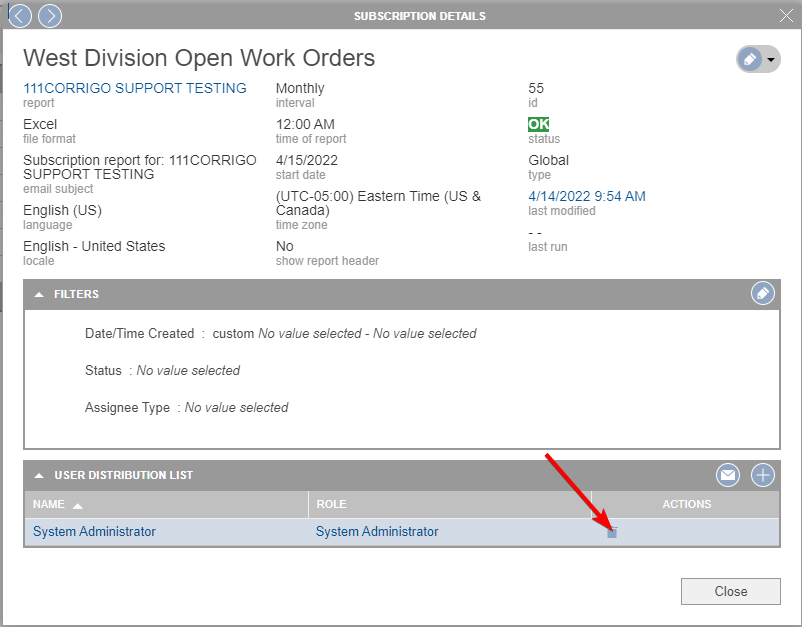Image resolution: width=802 pixels, height=627 pixels.
Task: Go to the next subscription with forward arrow
Action: click(x=49, y=16)
